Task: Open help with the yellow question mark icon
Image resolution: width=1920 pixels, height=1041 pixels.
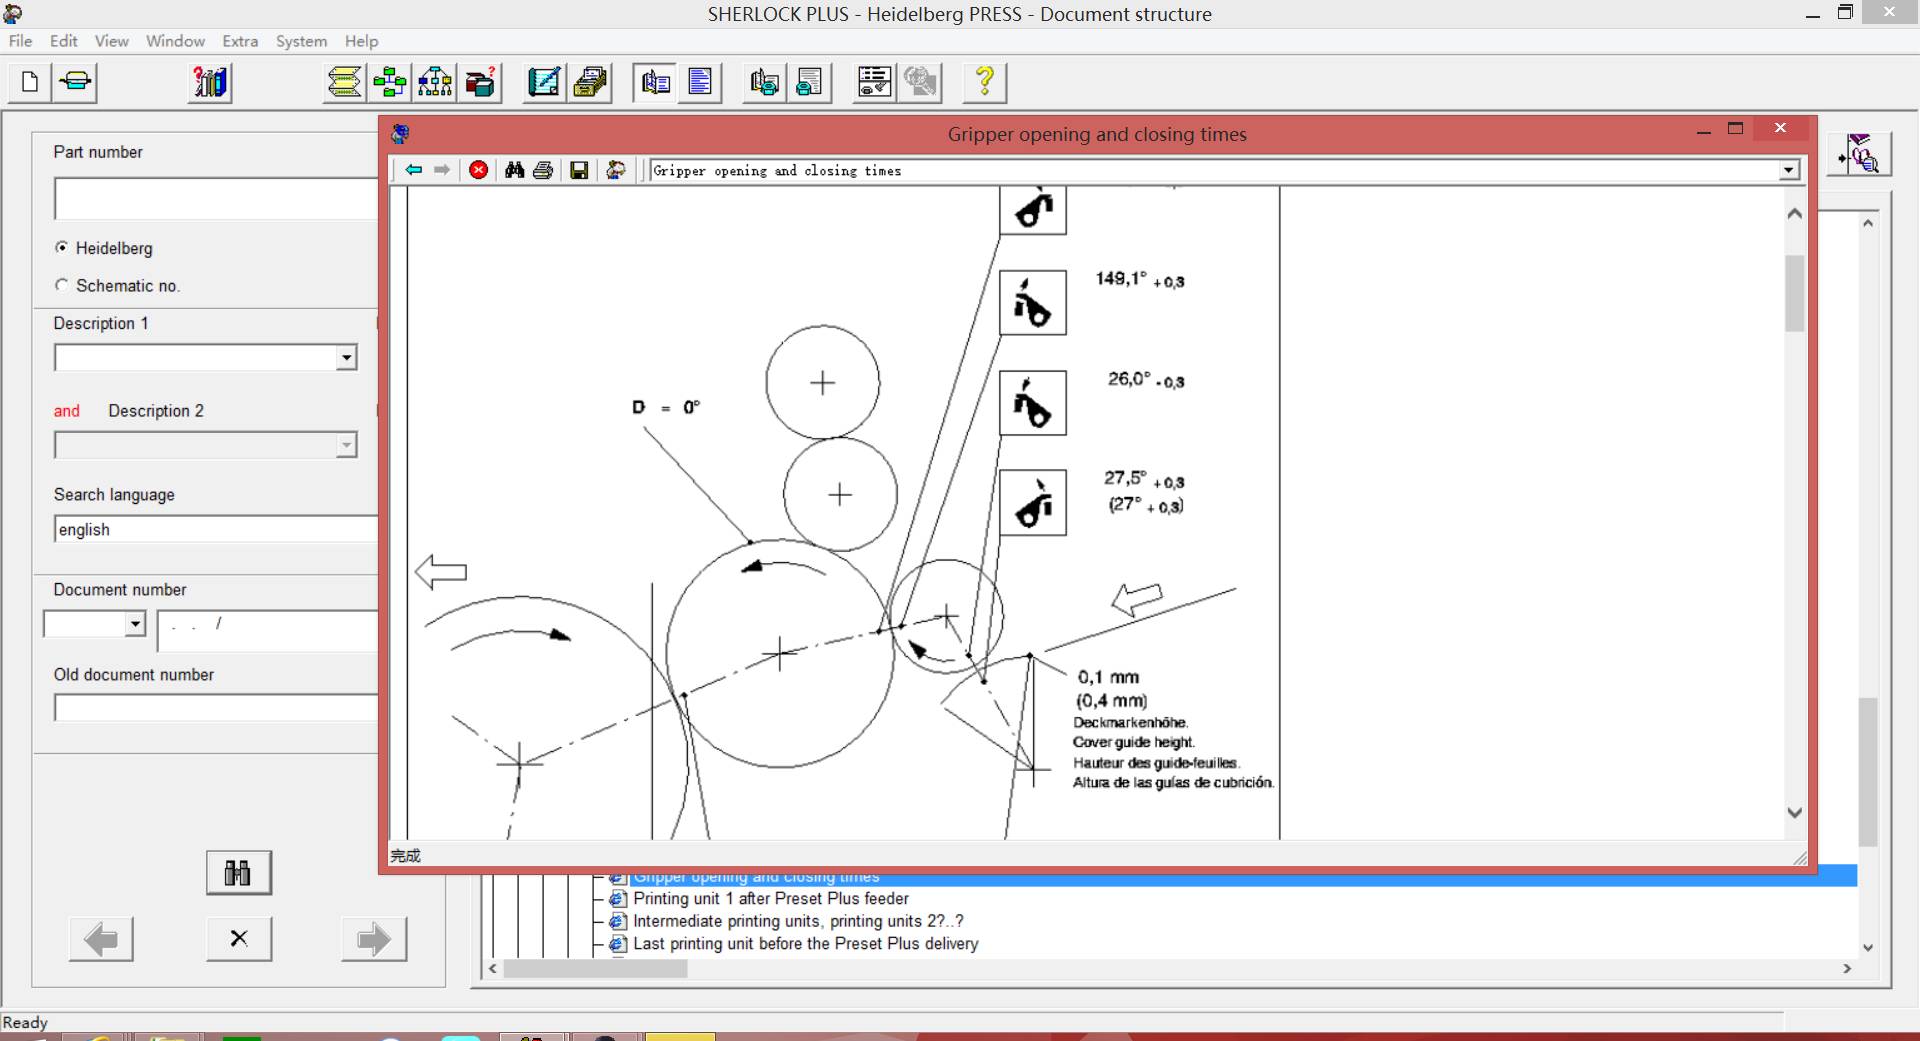Action: tap(985, 82)
